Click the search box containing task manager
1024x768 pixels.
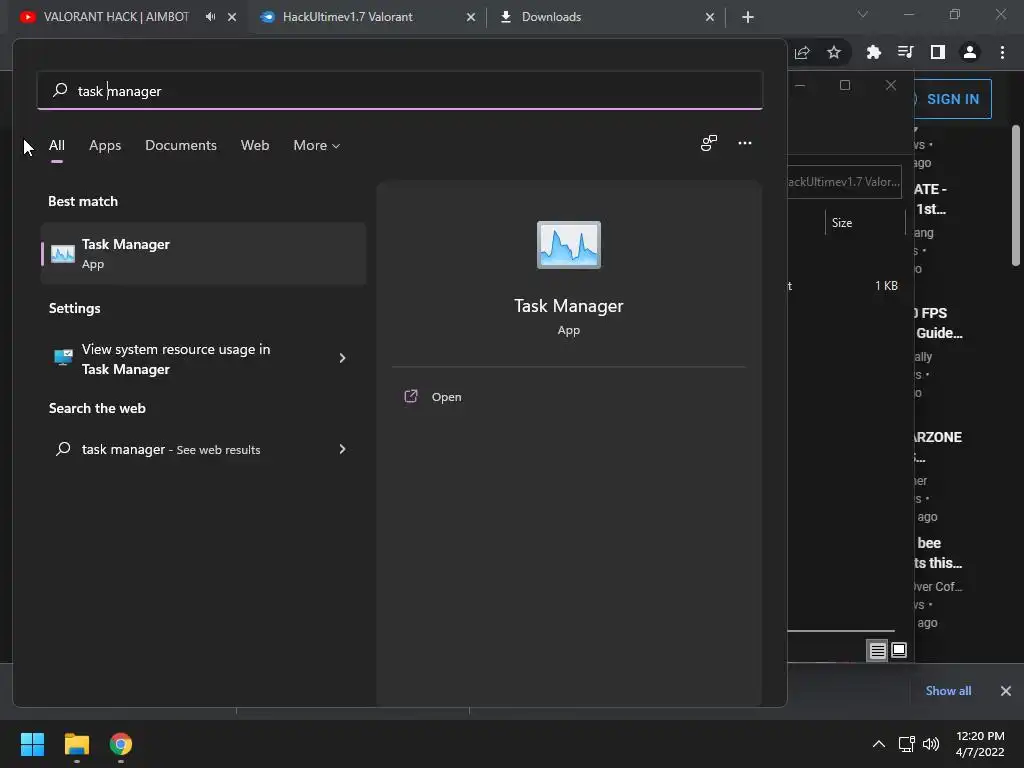[x=400, y=91]
